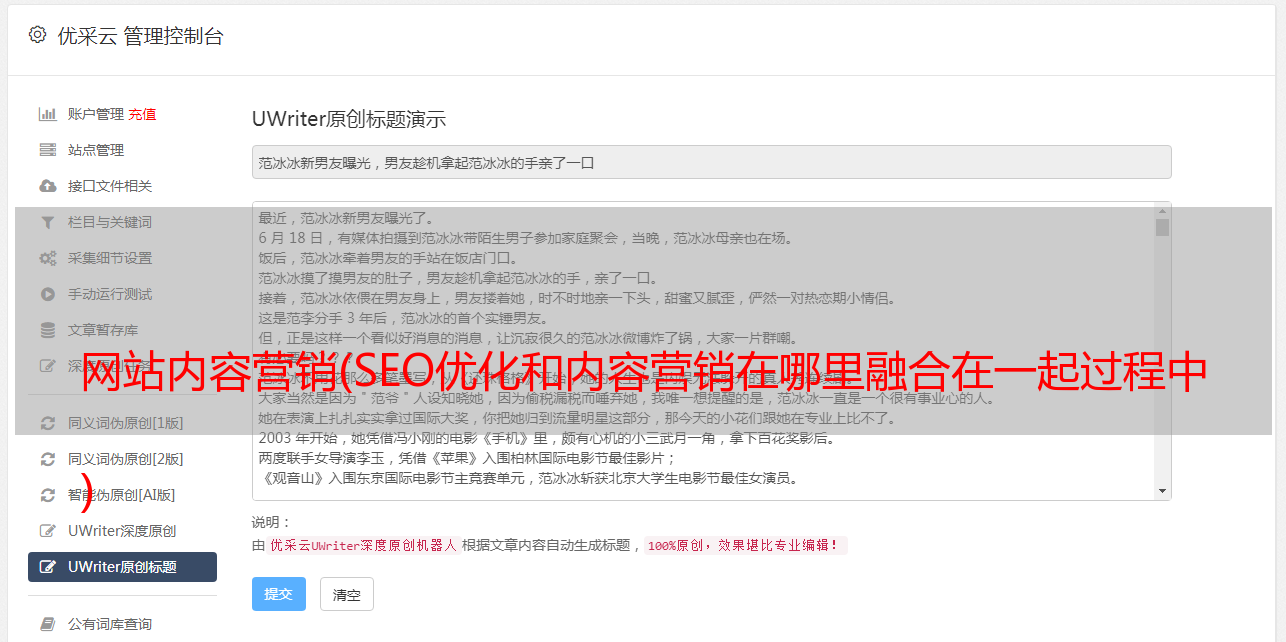This screenshot has height=642, width=1286.
Task: Click the play icon next to 手动运行测试
Action: pos(47,294)
